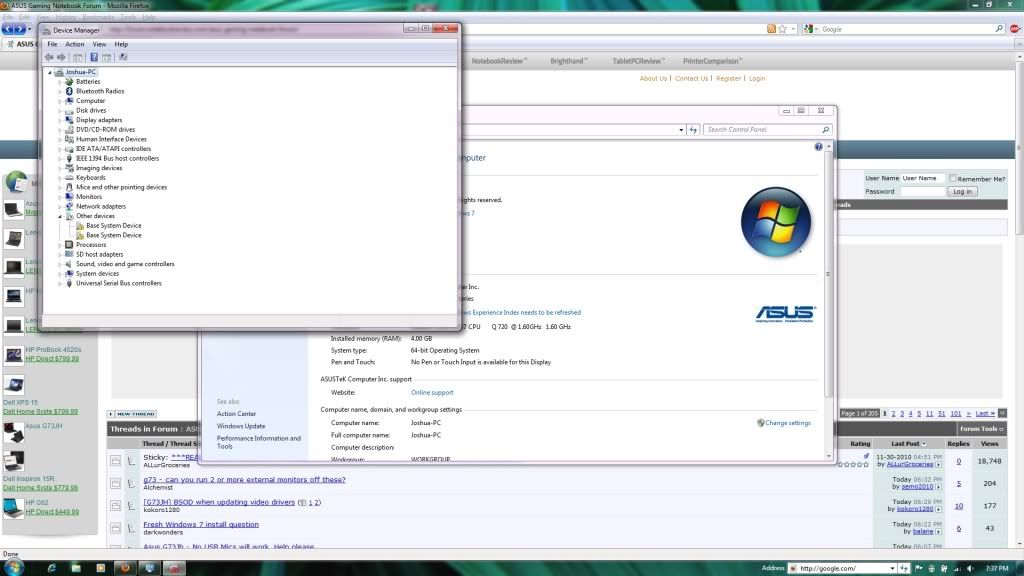Click the Bluetooth Radios icon in the device tree
1024x576 pixels.
click(x=69, y=91)
